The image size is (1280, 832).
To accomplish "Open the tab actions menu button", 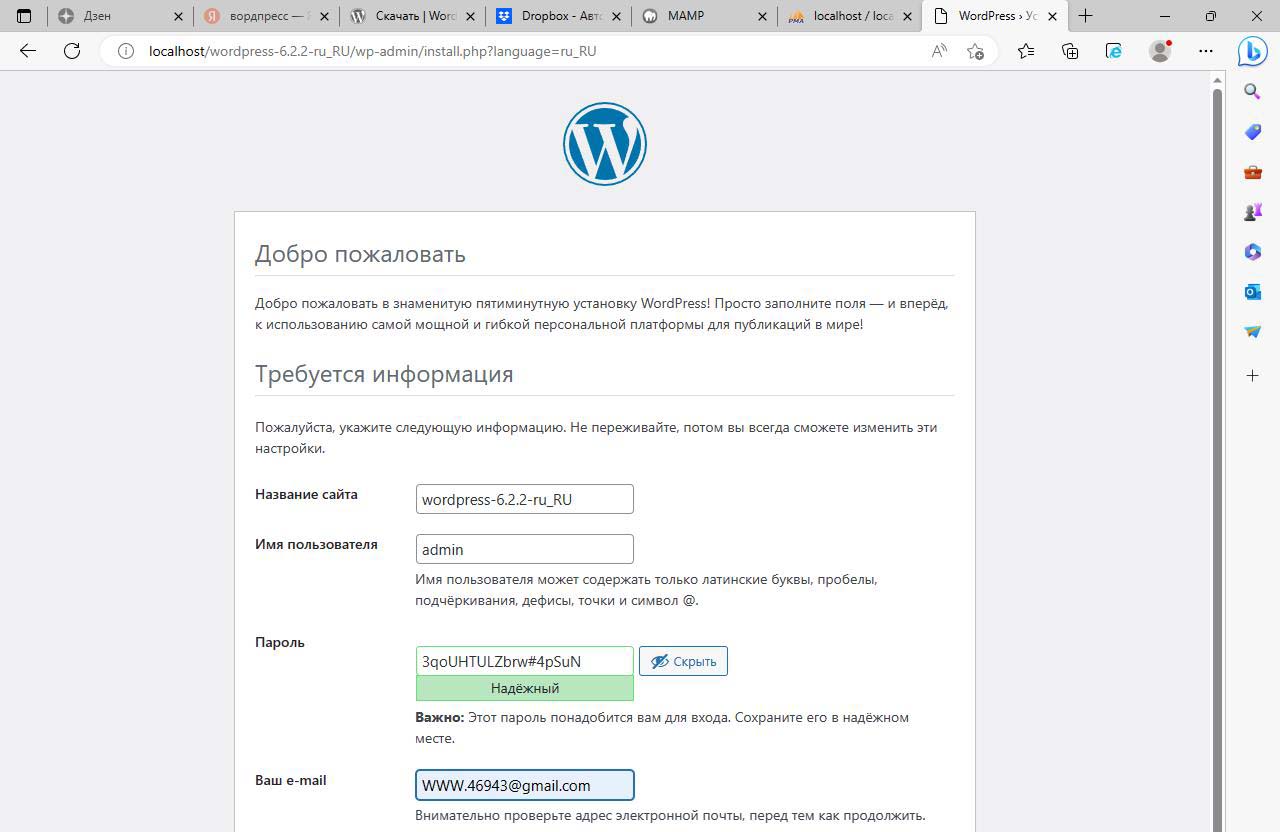I will point(24,16).
